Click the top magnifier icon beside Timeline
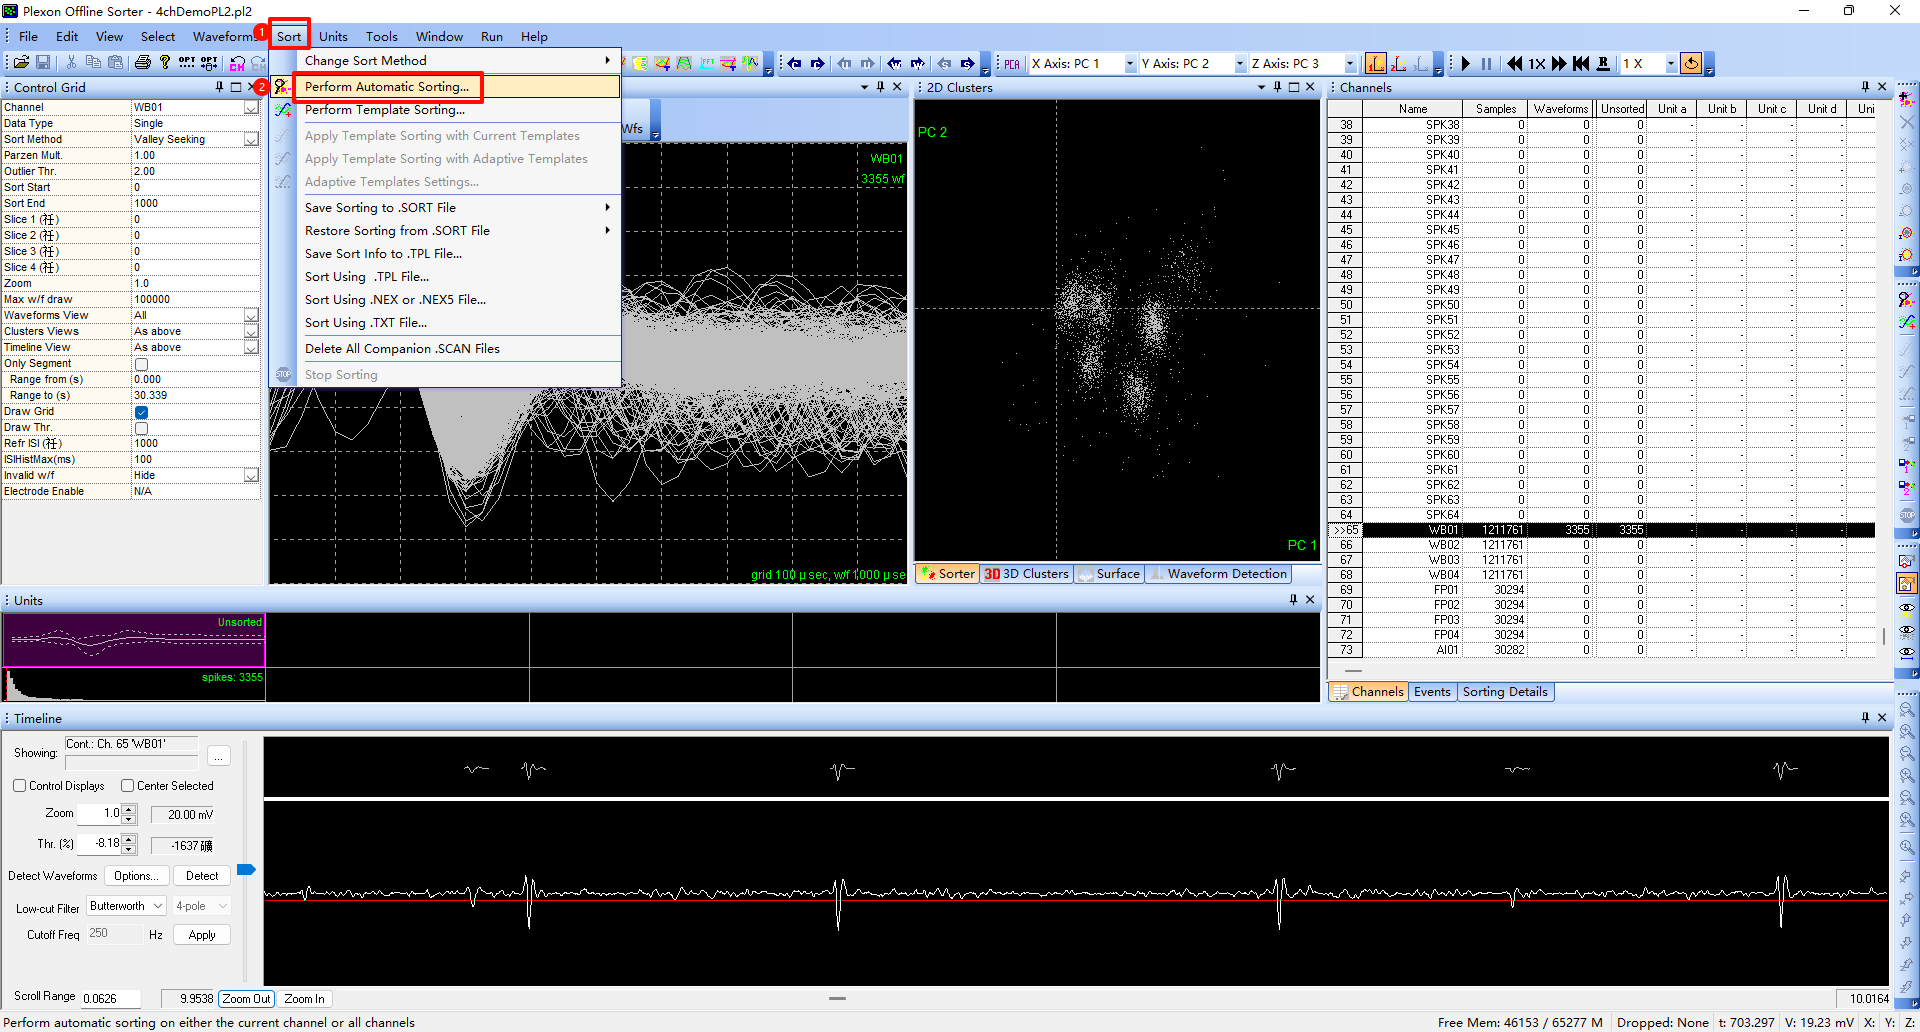1920x1032 pixels. [1907, 710]
